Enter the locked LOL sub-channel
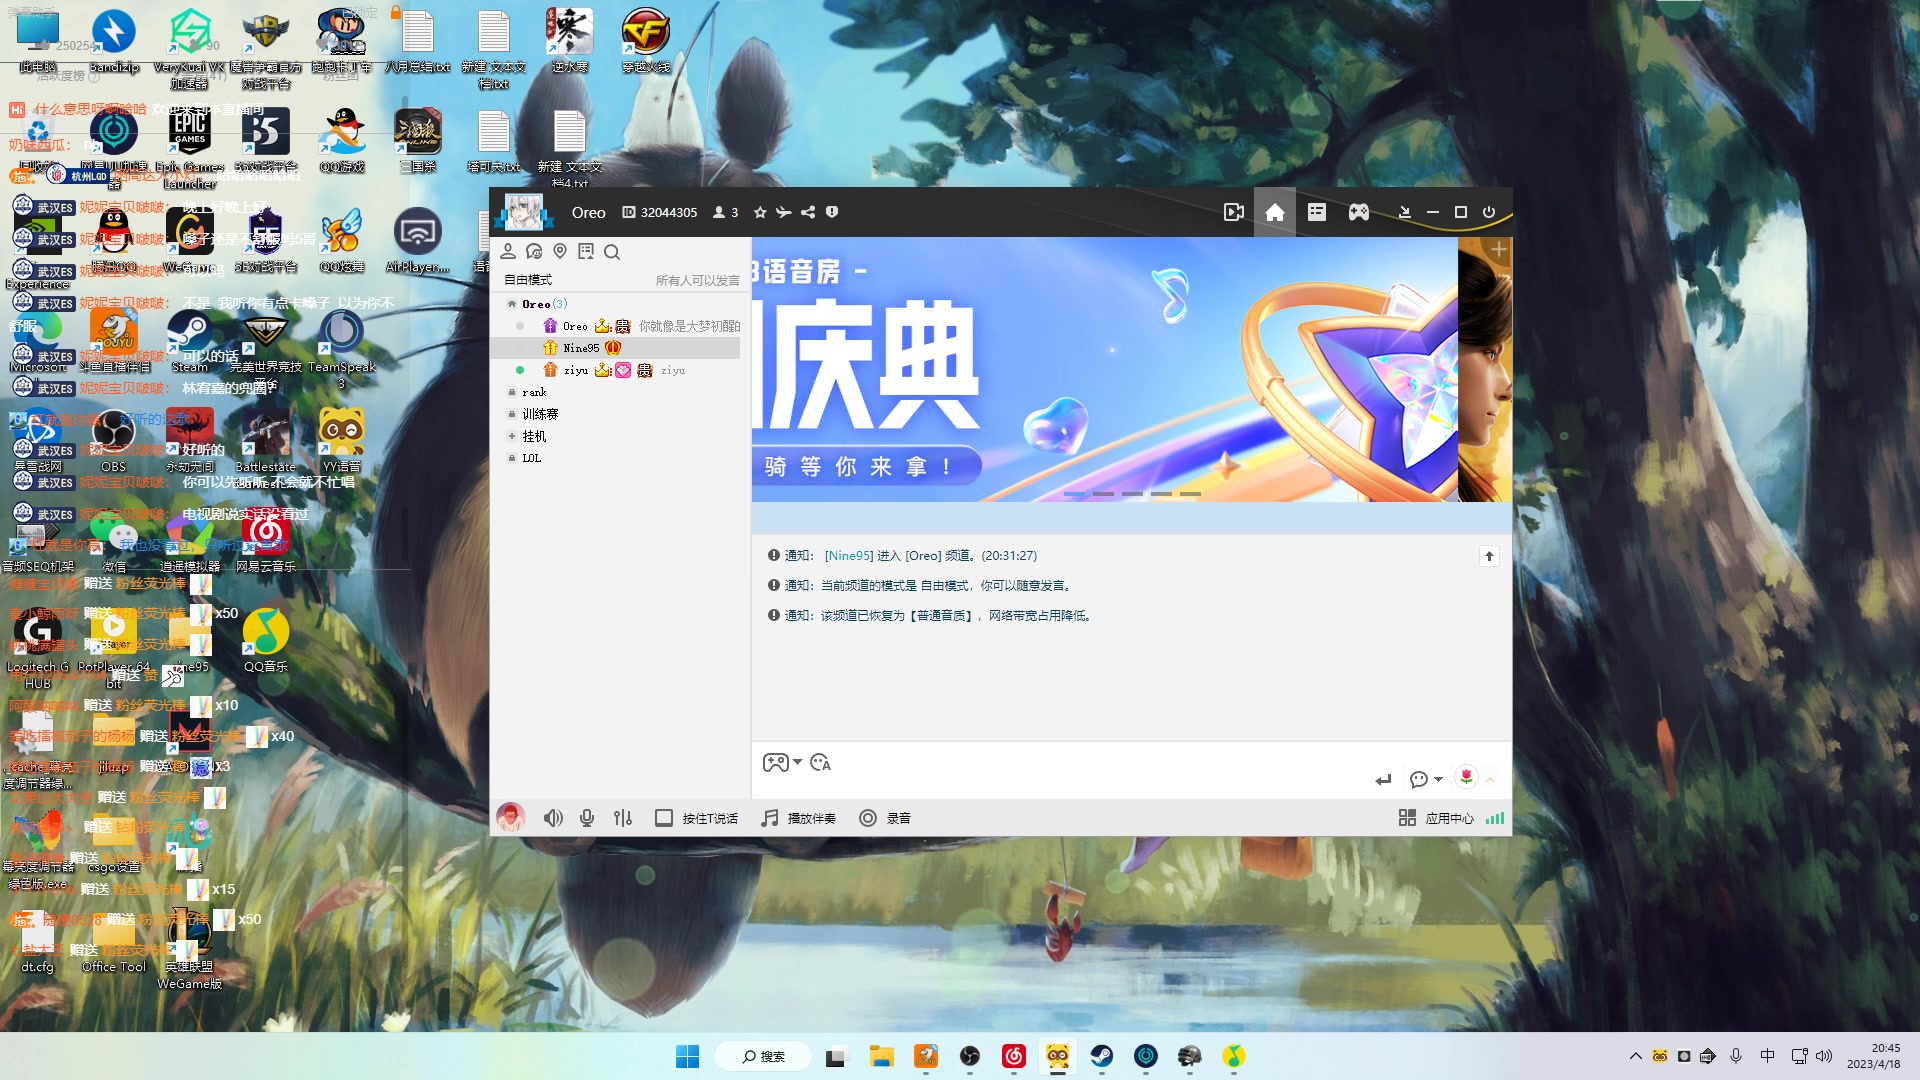 (531, 458)
